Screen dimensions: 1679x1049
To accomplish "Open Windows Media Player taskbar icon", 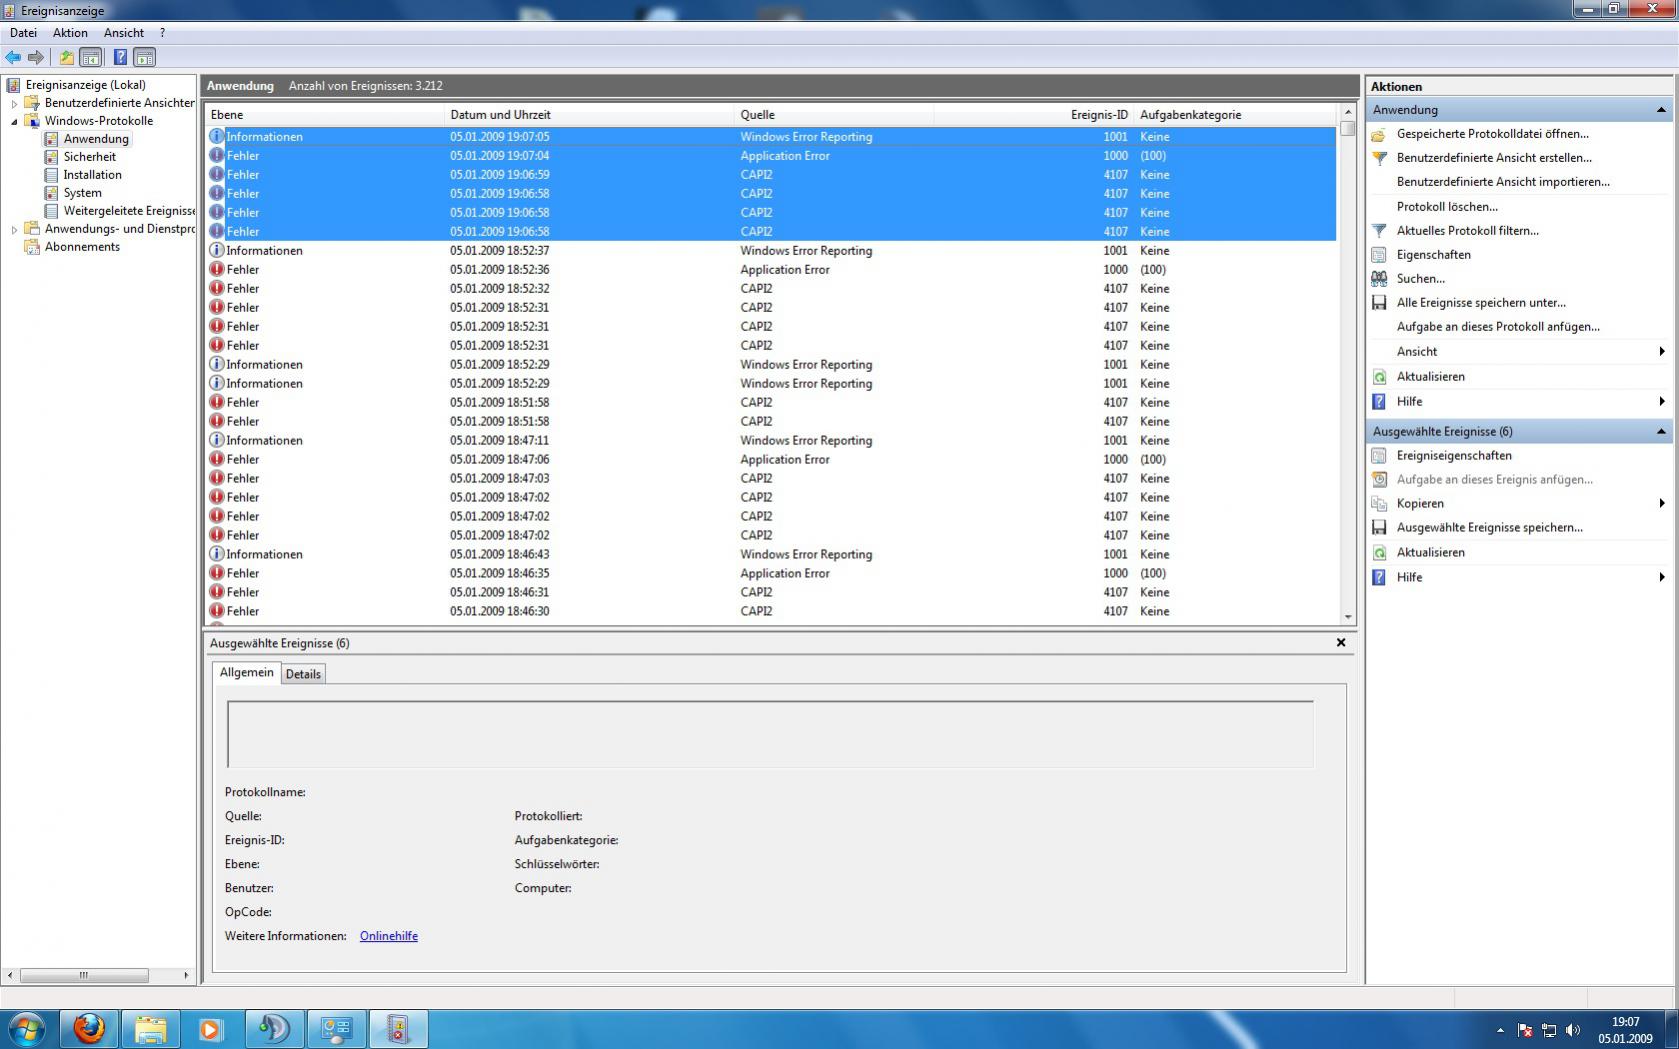I will click(210, 1028).
